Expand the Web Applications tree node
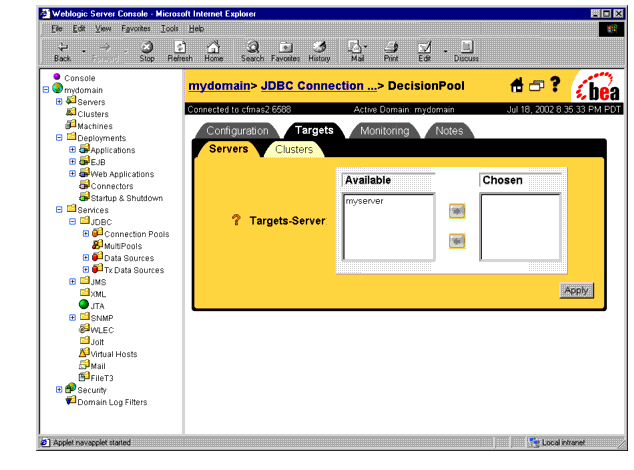The image size is (634, 470). tap(72, 174)
